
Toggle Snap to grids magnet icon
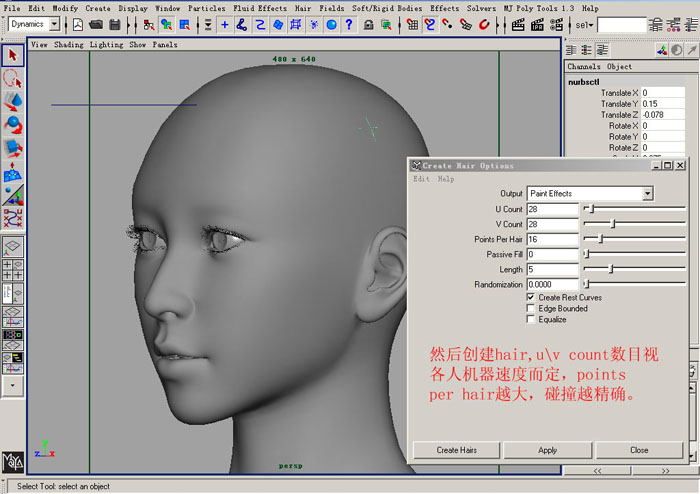(412, 25)
